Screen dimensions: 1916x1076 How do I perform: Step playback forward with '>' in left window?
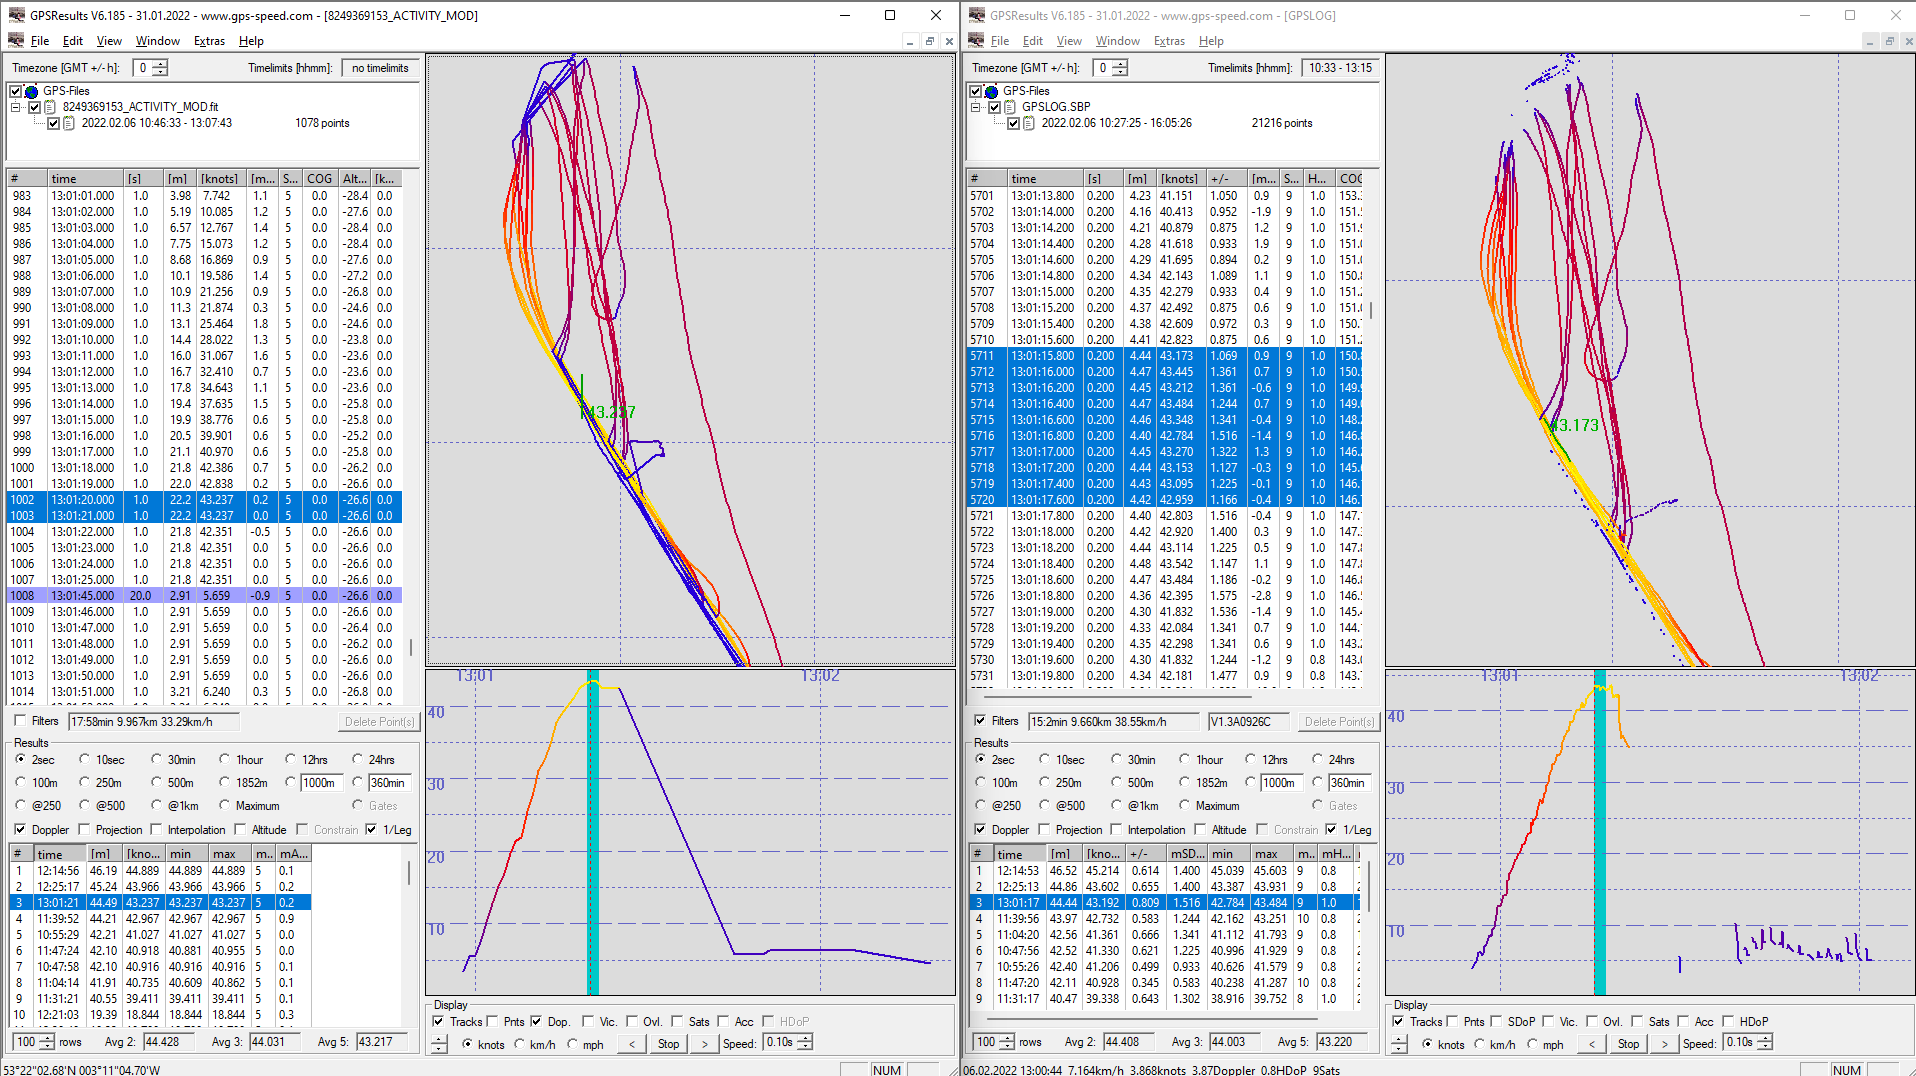(x=705, y=1043)
